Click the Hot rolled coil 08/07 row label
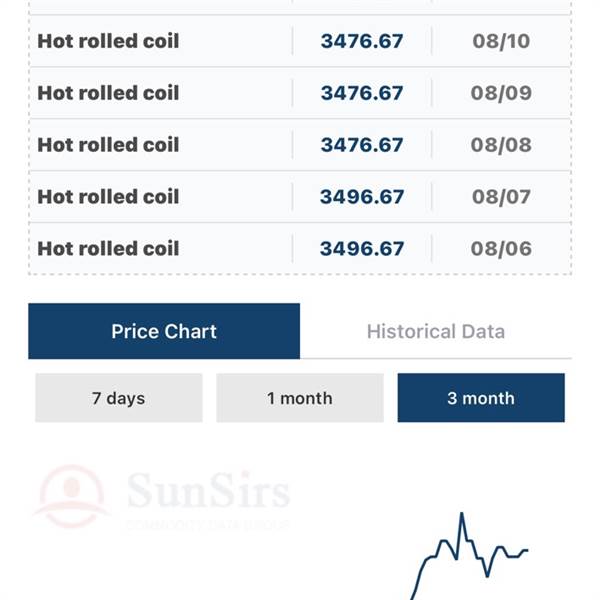This screenshot has height=600, width=600. (108, 197)
